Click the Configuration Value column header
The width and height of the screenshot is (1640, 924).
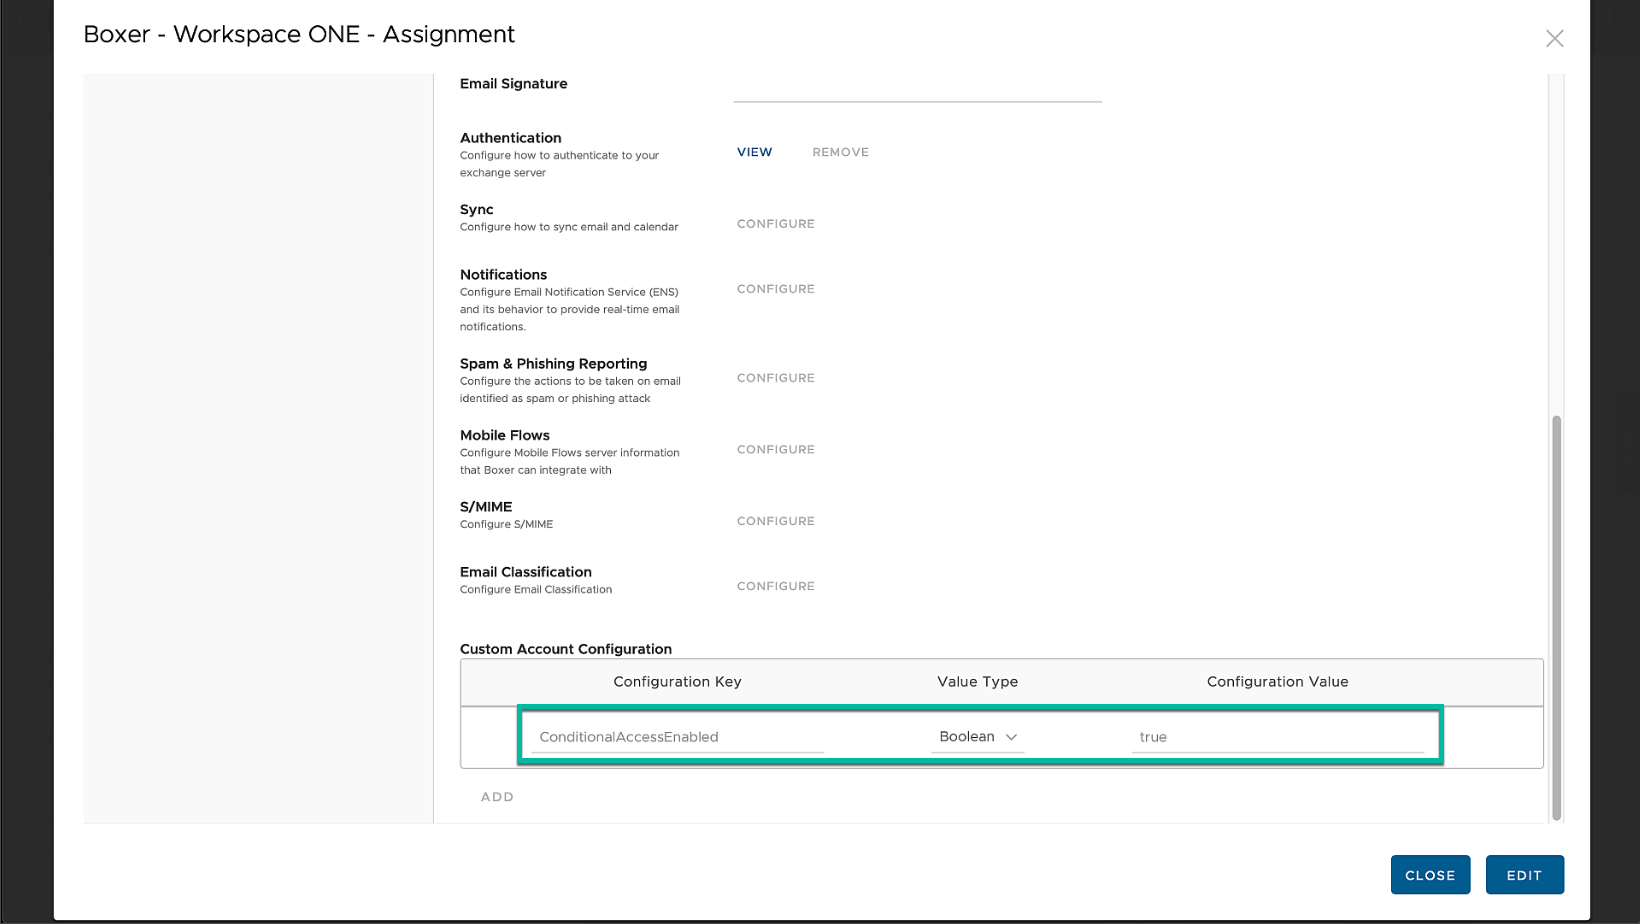click(1277, 682)
